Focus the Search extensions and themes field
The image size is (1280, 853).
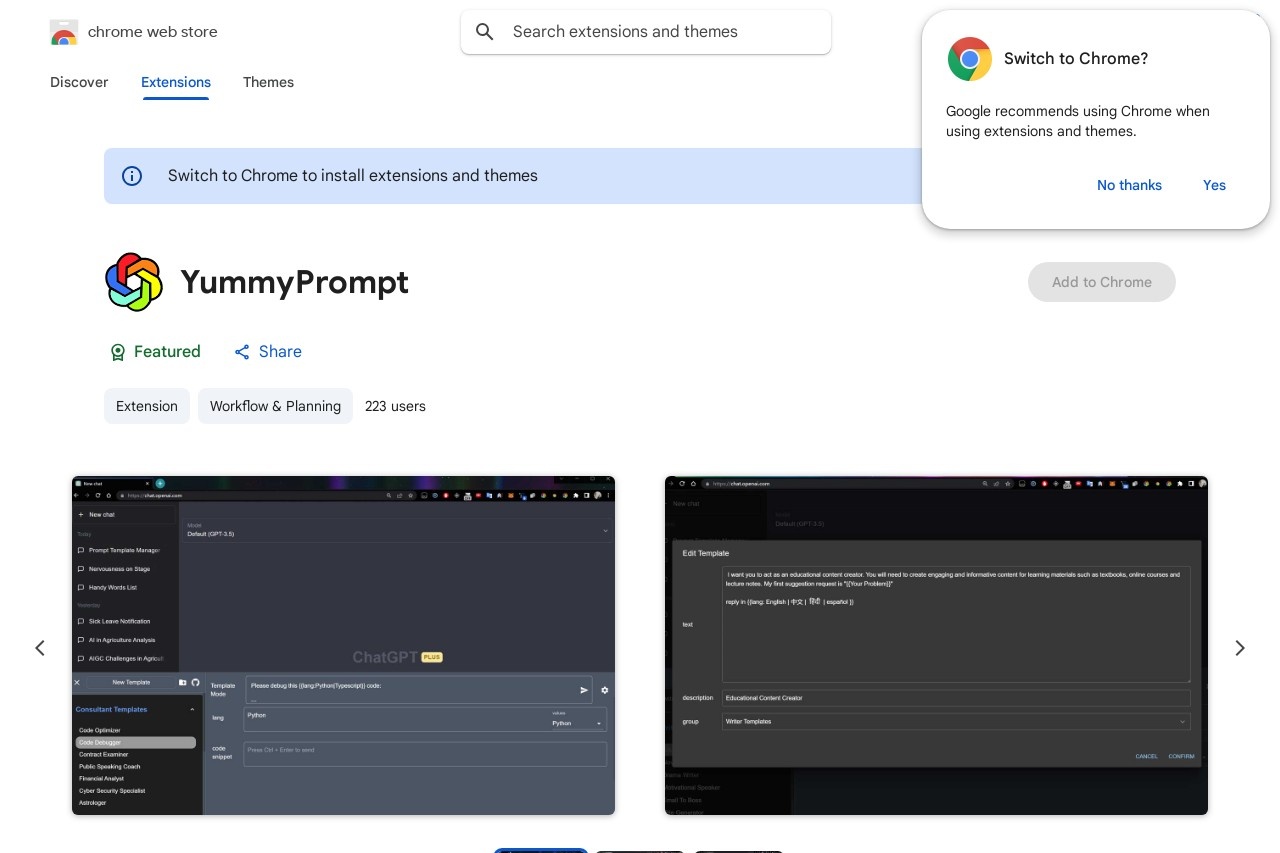(x=646, y=32)
